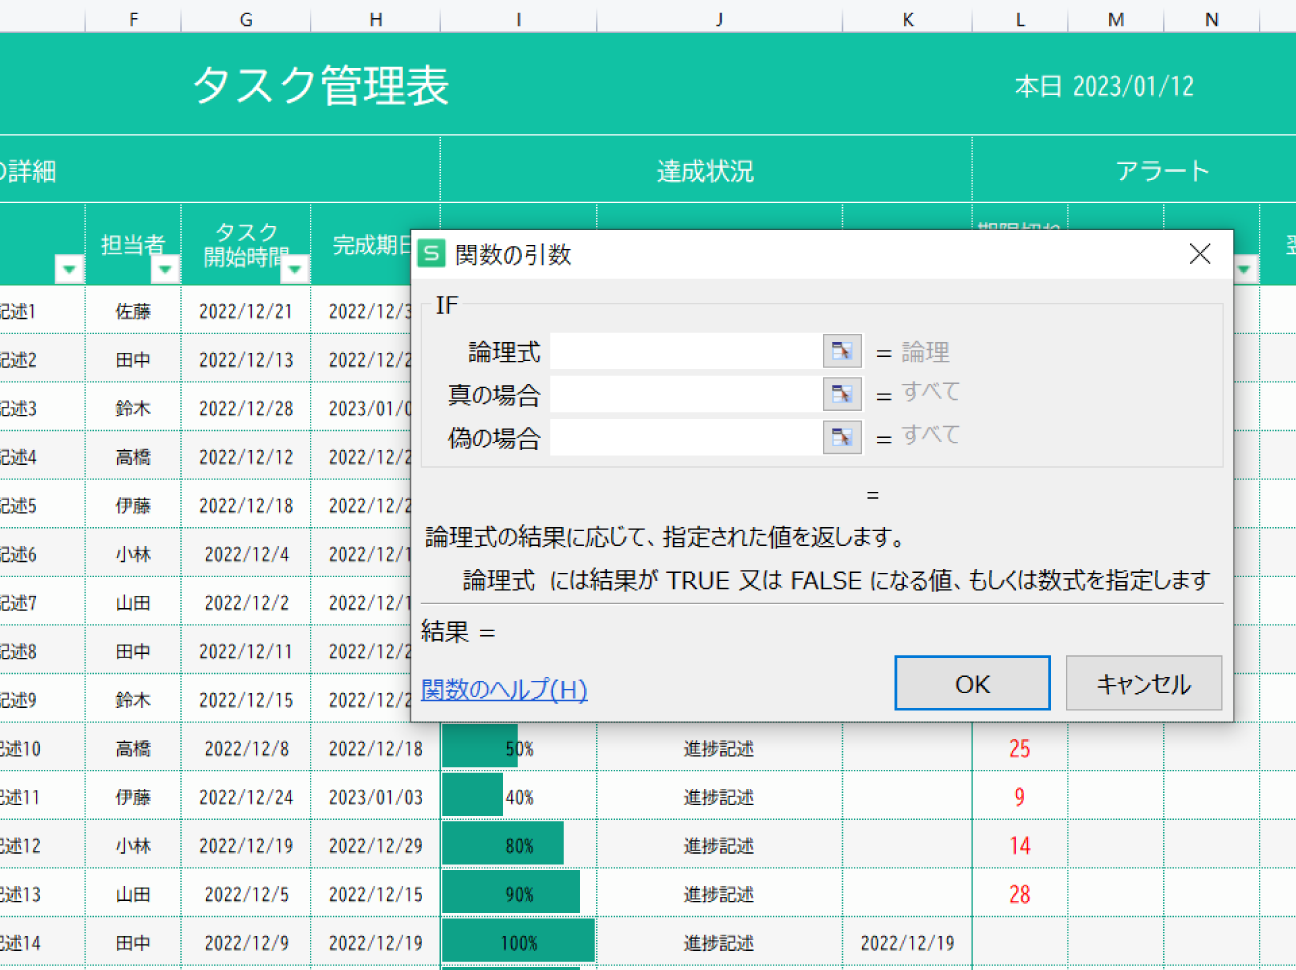The width and height of the screenshot is (1296, 970).
Task: Click the due date 2022/12/18 cell
Action: tap(376, 748)
